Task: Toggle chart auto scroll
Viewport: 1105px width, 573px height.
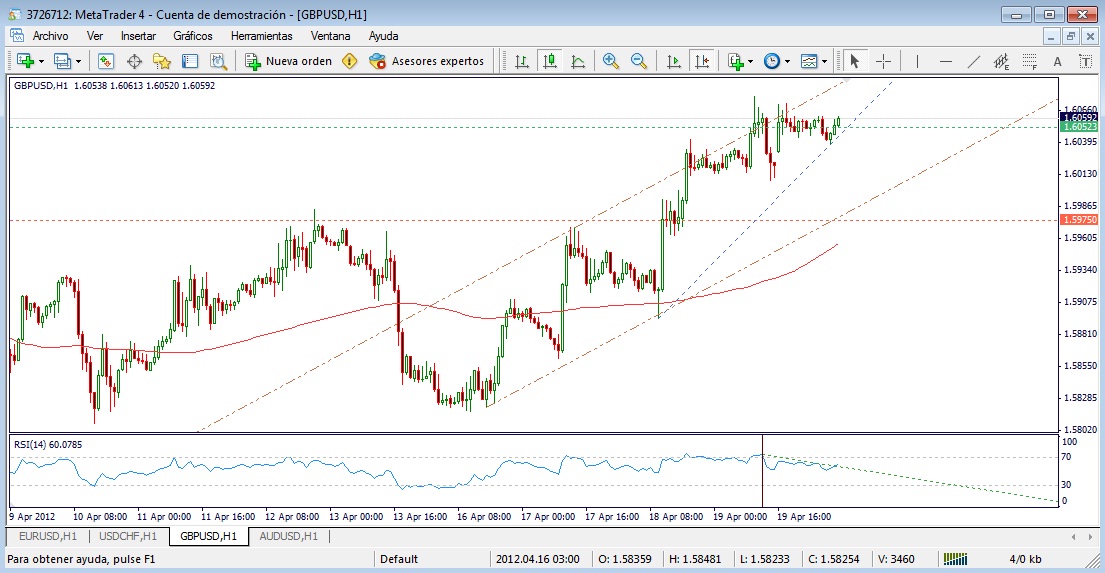Action: (x=674, y=61)
